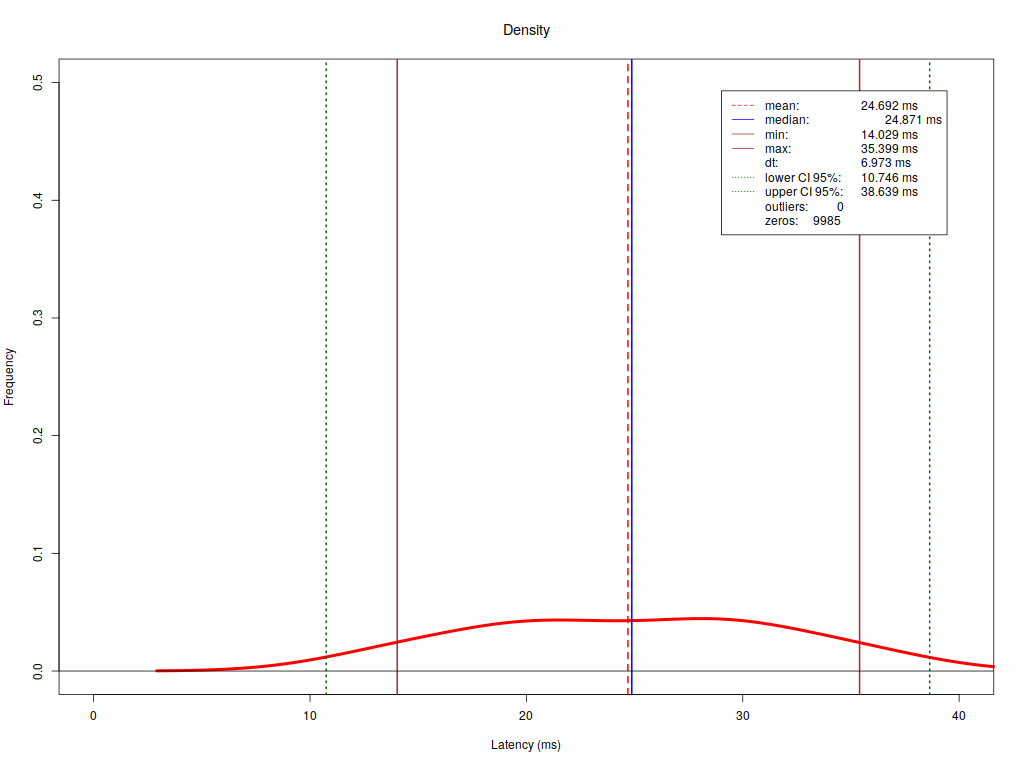Select the max value '35.399 ms' in legend

pyautogui.click(x=889, y=149)
